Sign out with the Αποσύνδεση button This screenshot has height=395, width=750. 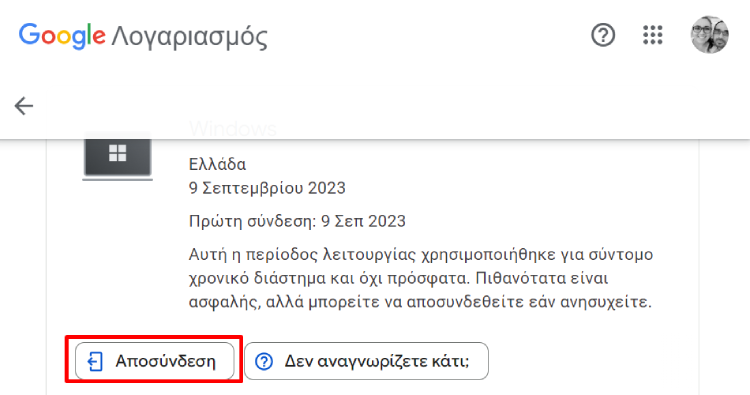click(154, 361)
